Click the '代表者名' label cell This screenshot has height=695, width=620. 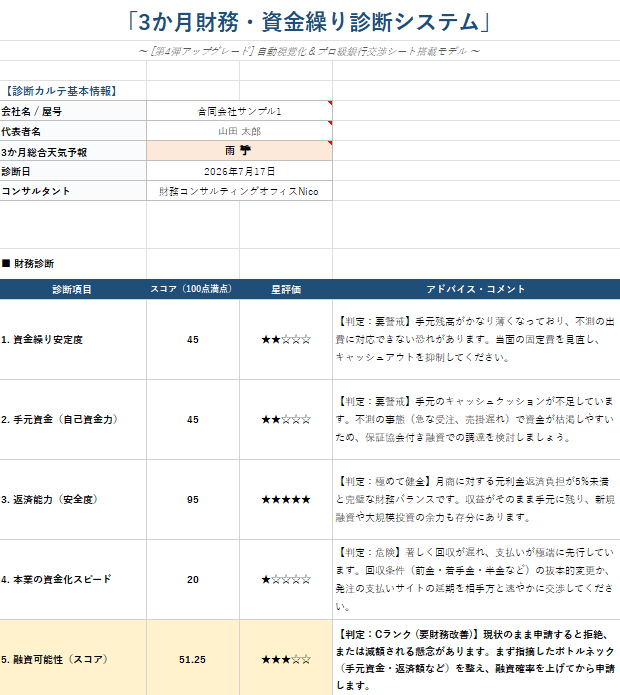[73, 131]
